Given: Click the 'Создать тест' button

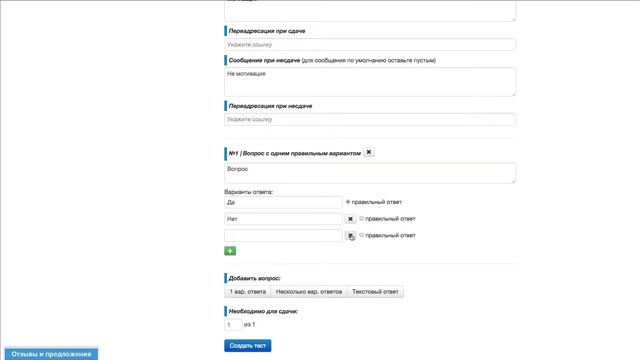Looking at the screenshot, I should [248, 346].
